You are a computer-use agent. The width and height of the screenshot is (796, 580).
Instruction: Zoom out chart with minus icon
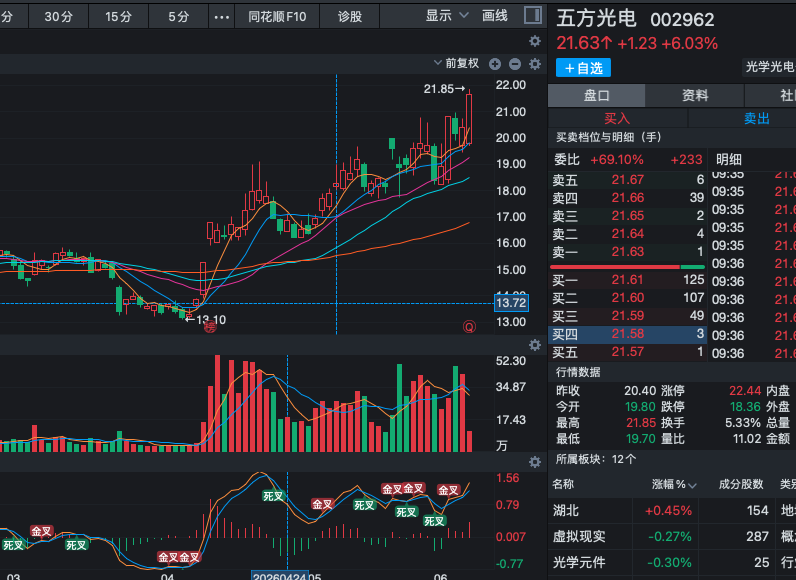pos(515,64)
